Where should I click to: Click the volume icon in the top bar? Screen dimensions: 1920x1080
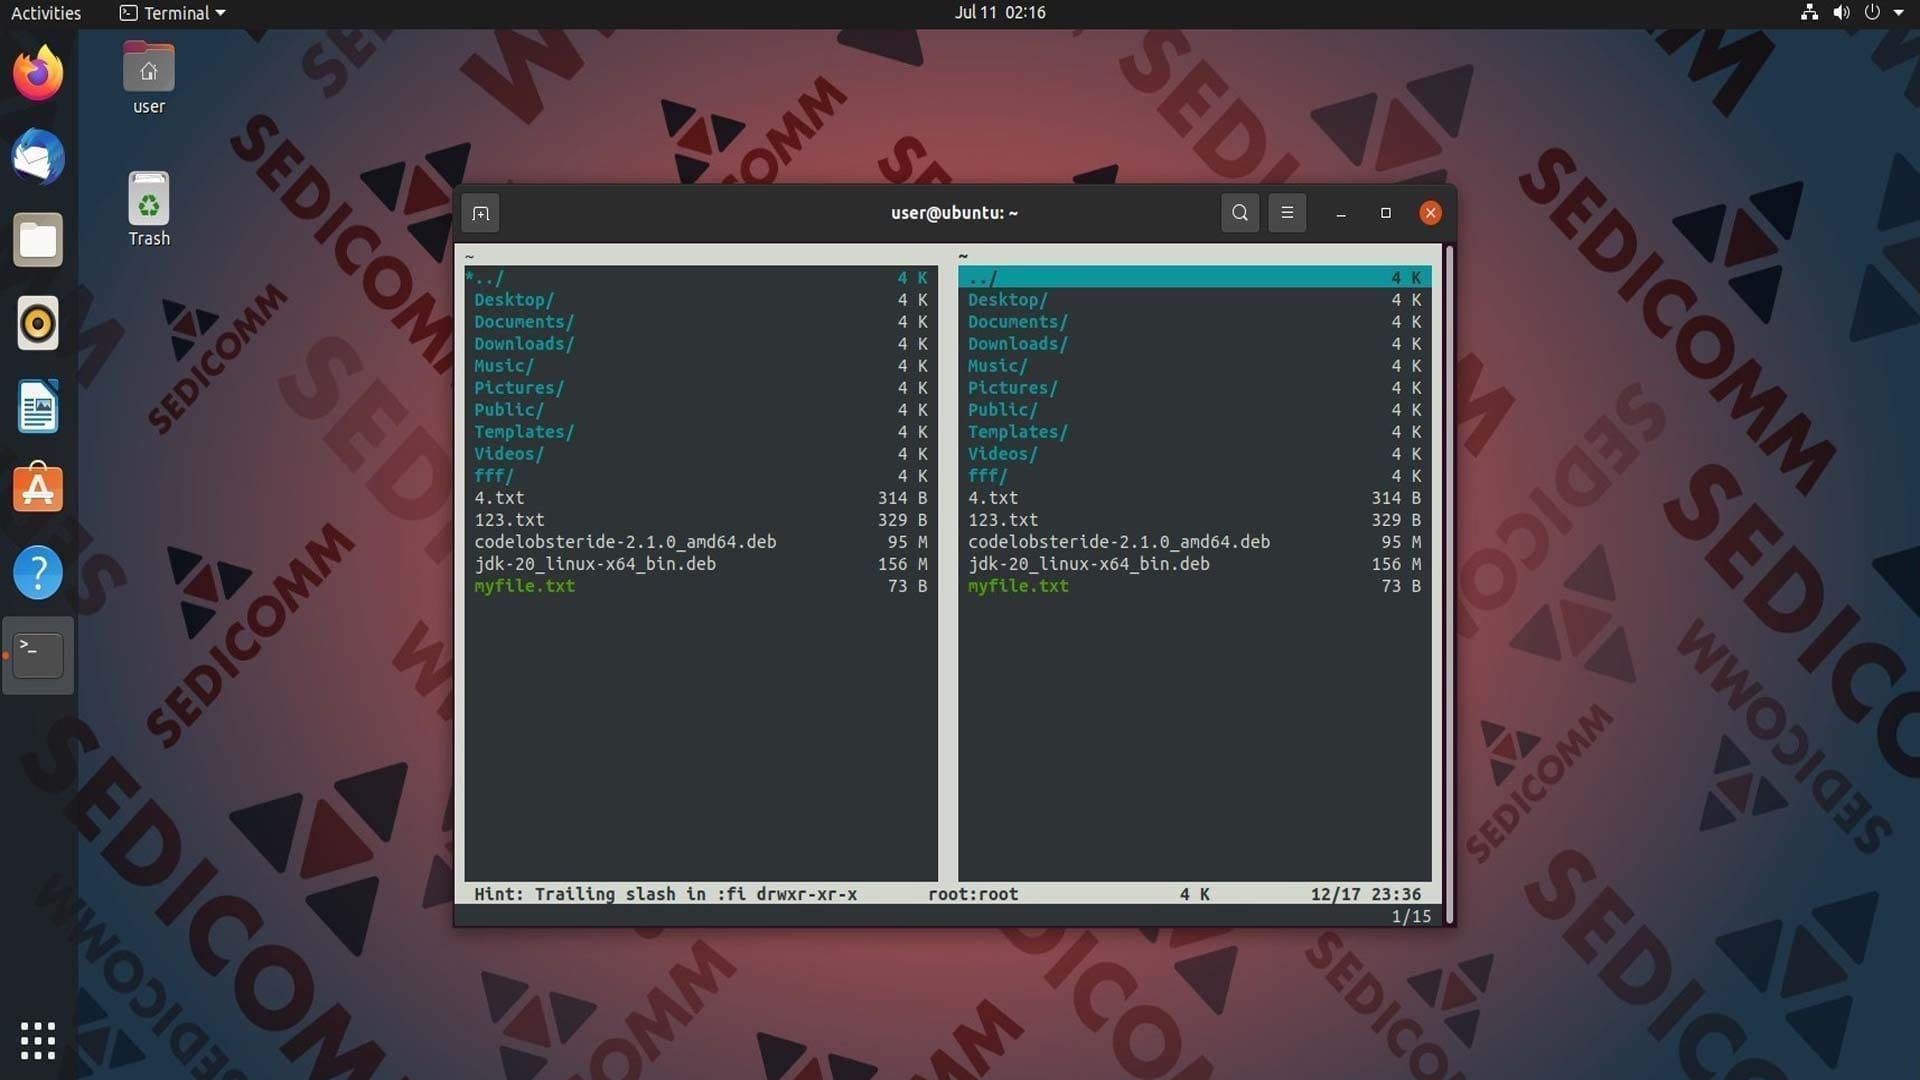click(x=1841, y=13)
